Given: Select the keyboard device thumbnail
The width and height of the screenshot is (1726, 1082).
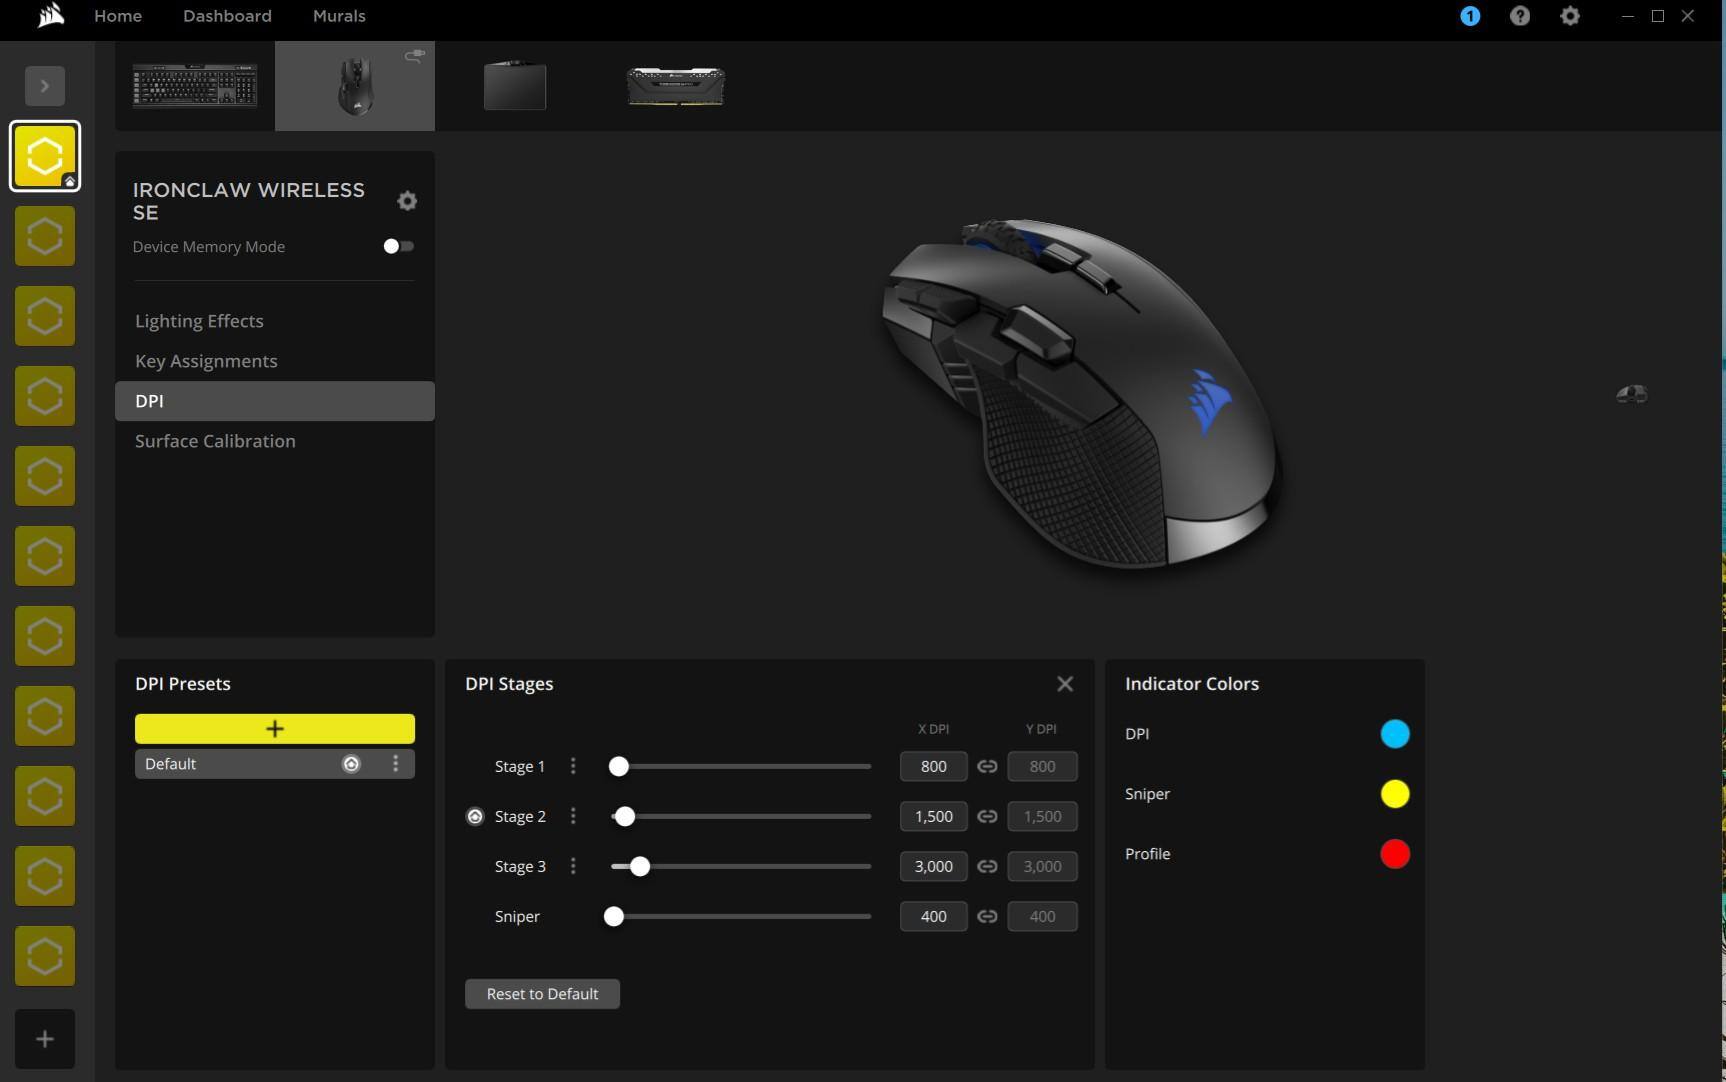Looking at the screenshot, I should [195, 86].
